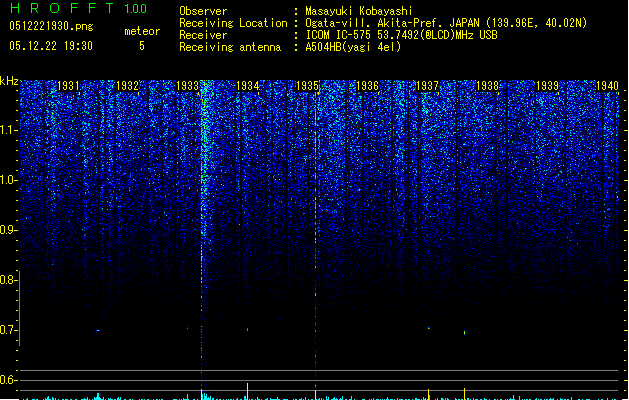Viewport: 629px width, 400px height.
Task: Click the meteor count value 5
Action: [x=142, y=46]
